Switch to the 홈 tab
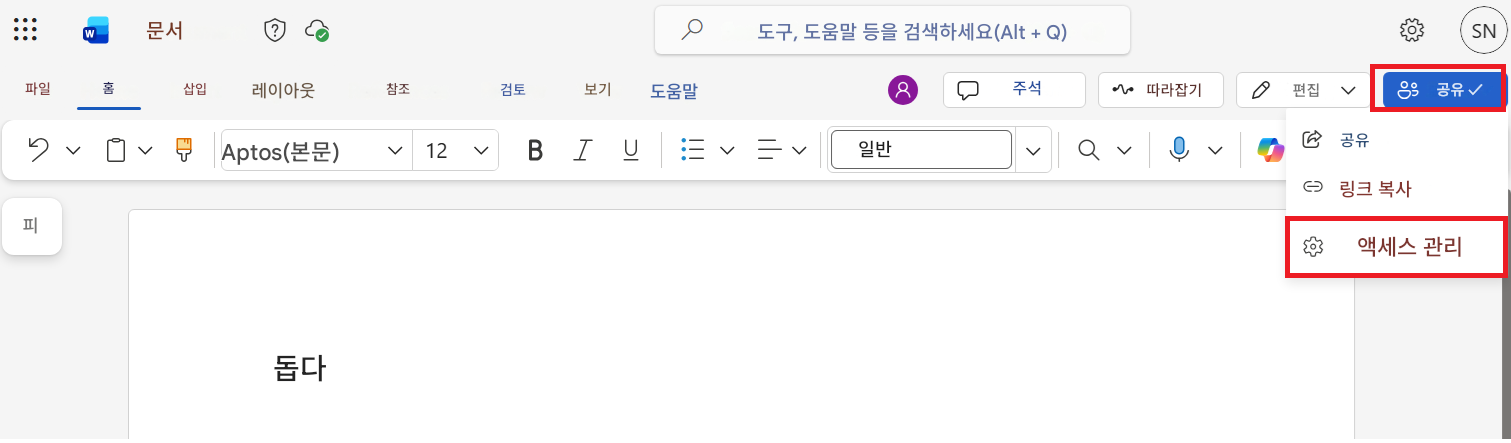The width and height of the screenshot is (1511, 443). [108, 88]
